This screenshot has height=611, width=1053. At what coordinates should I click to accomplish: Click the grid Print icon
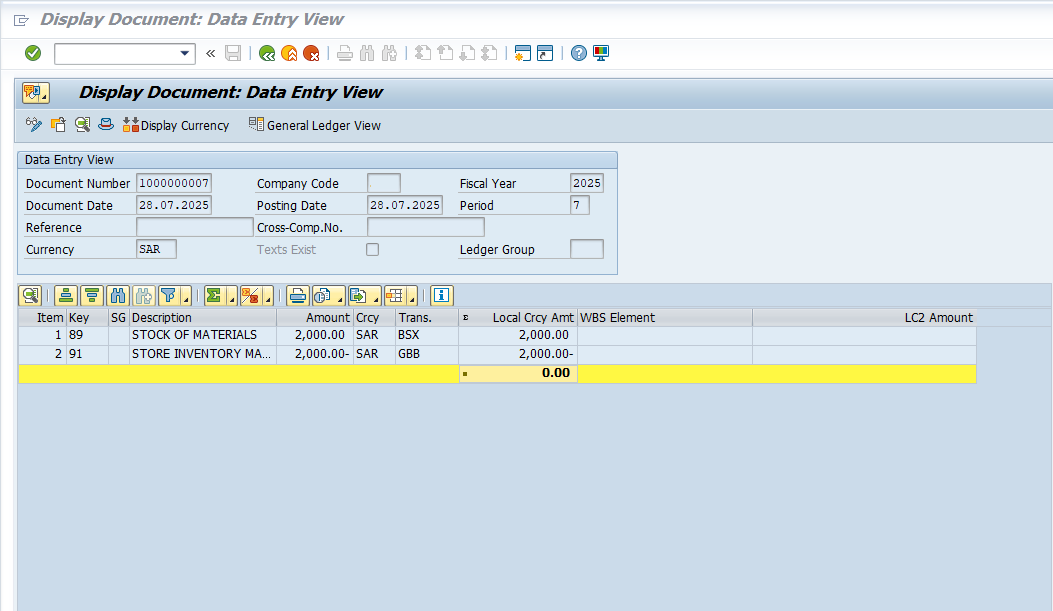coord(297,295)
